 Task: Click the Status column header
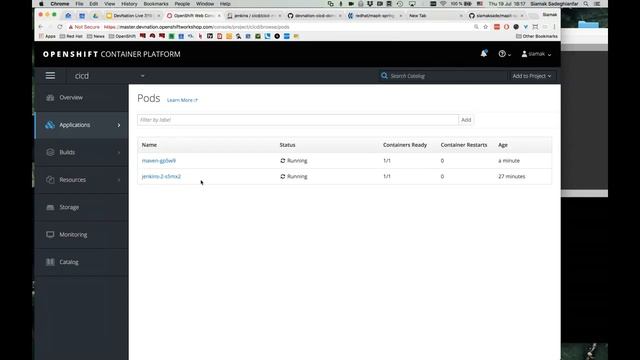(x=287, y=145)
